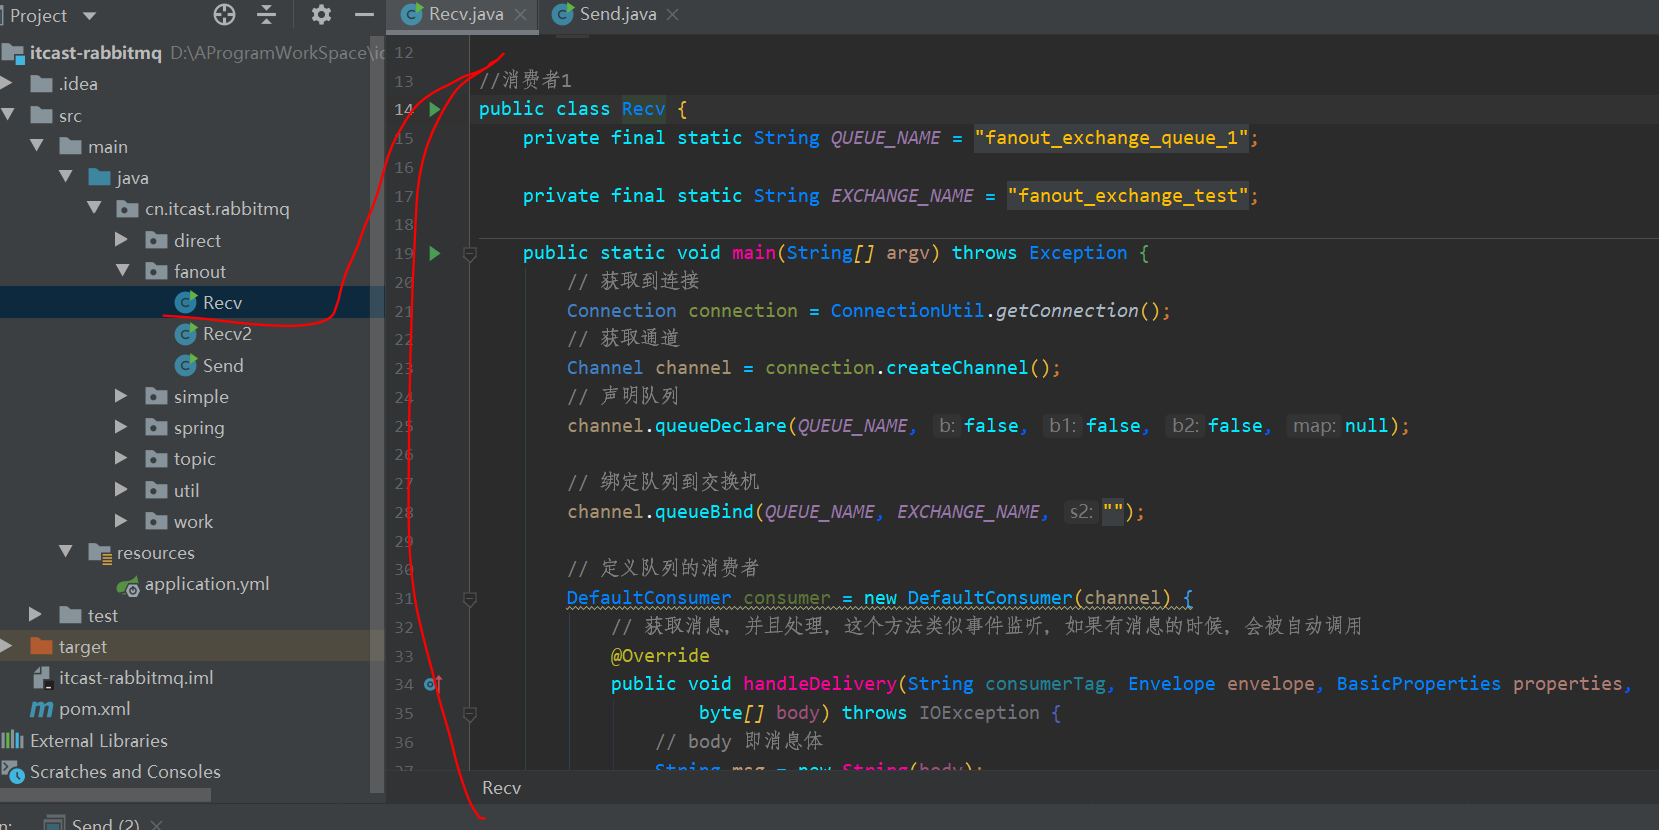Fold the main method at line 19
The image size is (1659, 830).
(x=469, y=254)
